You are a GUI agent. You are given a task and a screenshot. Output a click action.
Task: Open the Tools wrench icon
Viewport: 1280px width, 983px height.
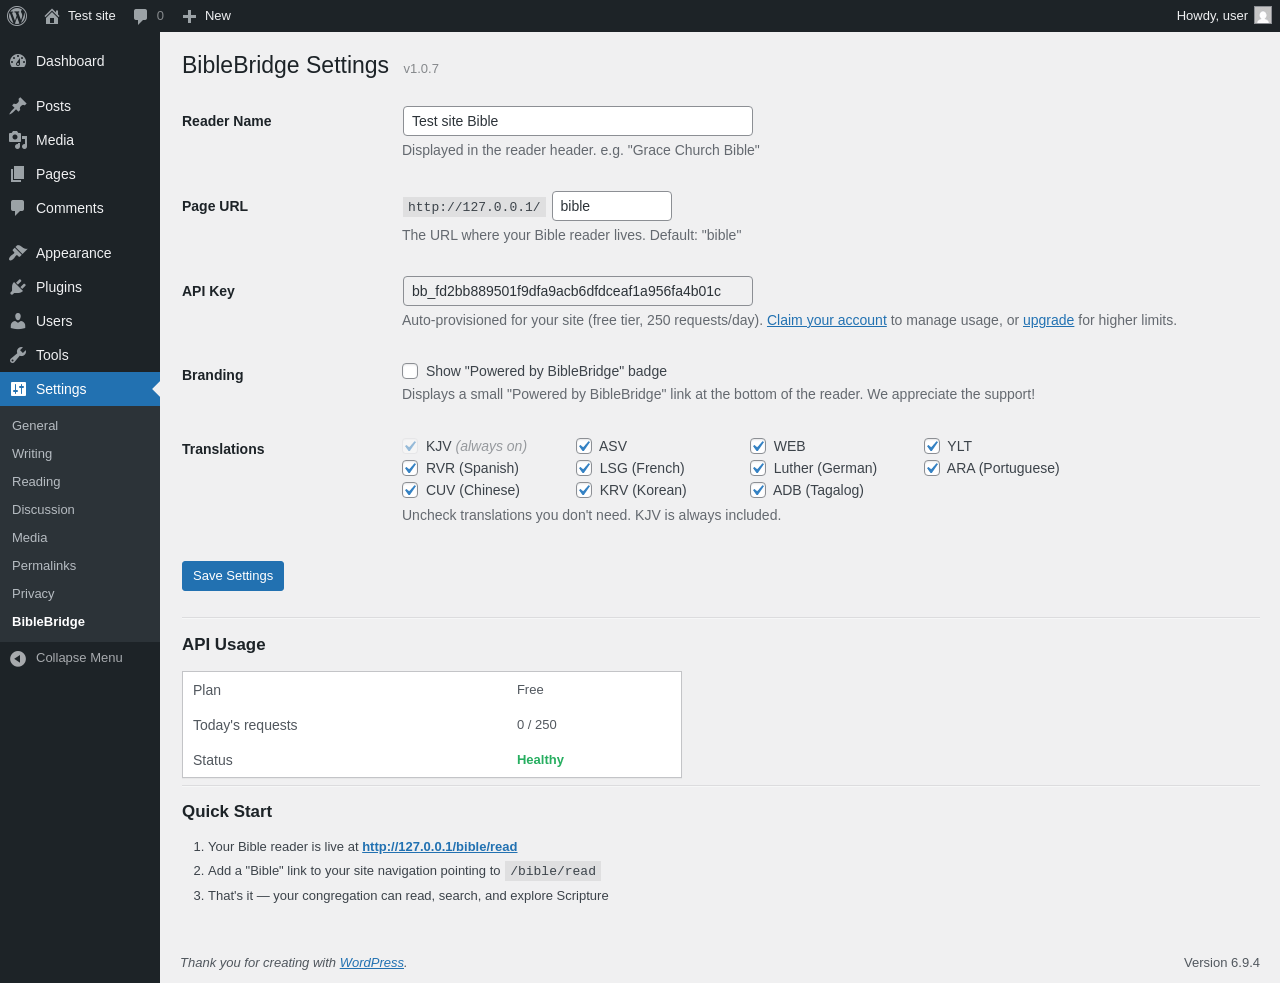(18, 355)
